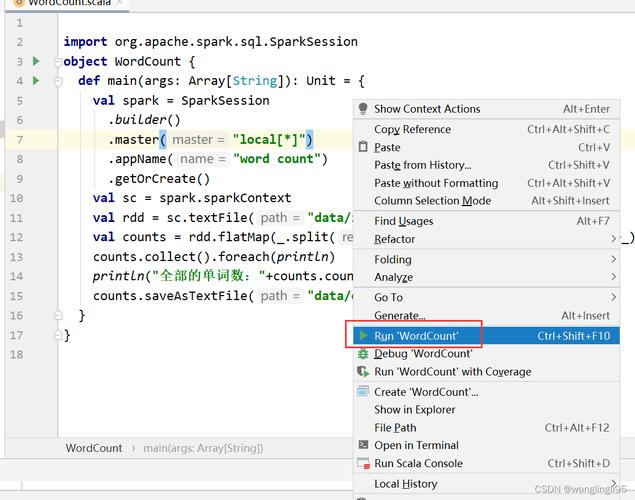Viewport: 635px width, 500px height.
Task: Click the Paste clipboard icon
Action: tap(363, 147)
